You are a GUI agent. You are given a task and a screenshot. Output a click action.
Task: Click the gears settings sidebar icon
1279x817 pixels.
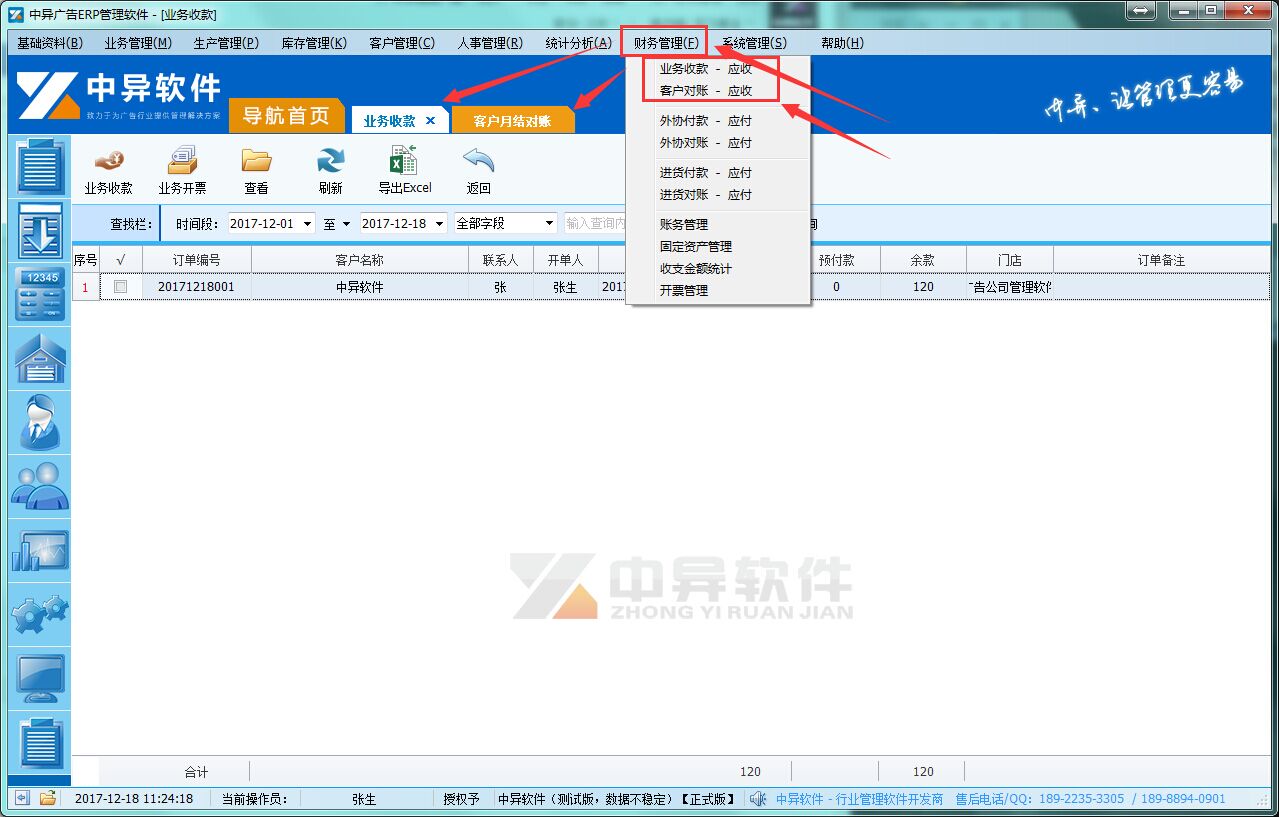click(40, 615)
